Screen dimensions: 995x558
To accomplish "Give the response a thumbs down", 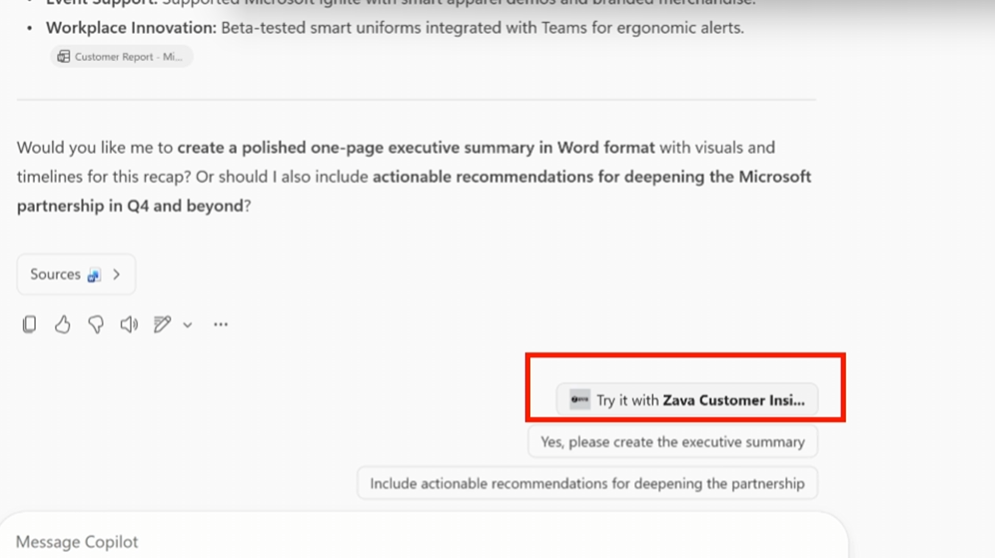I will 96,324.
